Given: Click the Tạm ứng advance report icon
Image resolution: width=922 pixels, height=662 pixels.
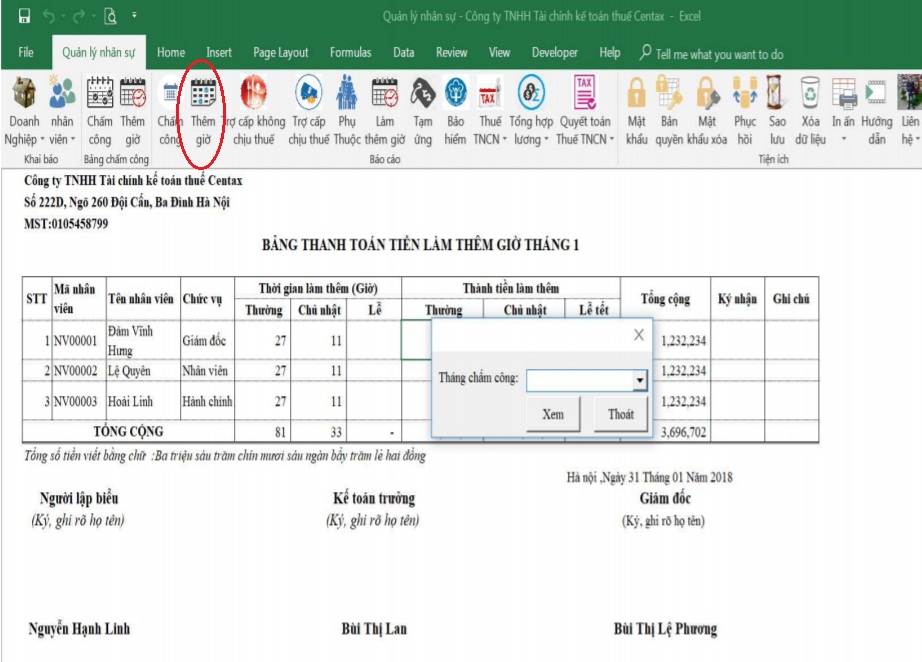Looking at the screenshot, I should coord(422,95).
